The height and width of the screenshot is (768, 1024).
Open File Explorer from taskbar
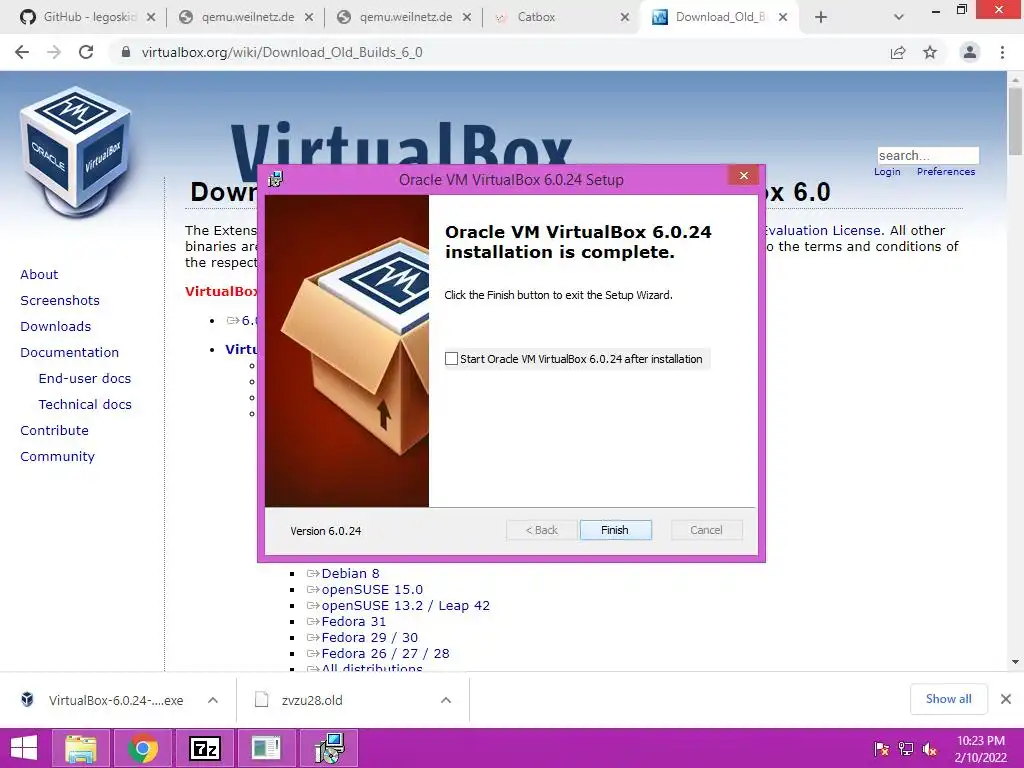[x=80, y=748]
